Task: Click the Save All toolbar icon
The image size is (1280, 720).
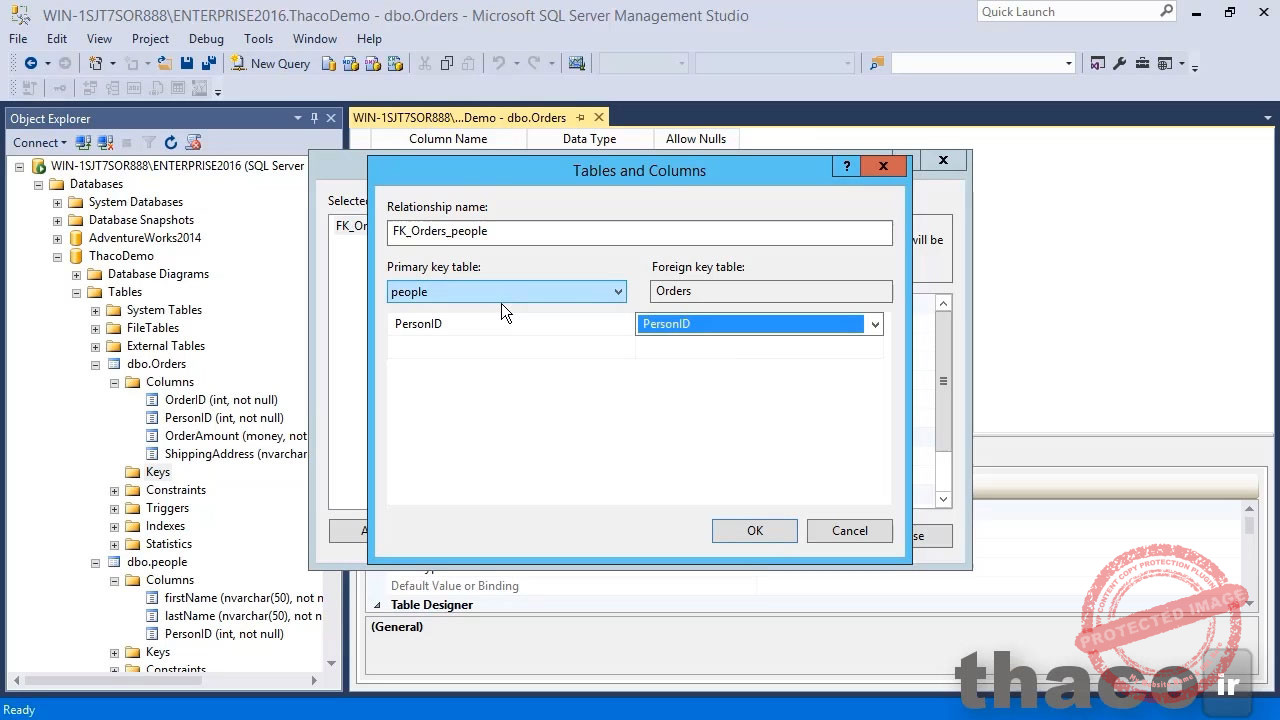Action: (x=208, y=63)
